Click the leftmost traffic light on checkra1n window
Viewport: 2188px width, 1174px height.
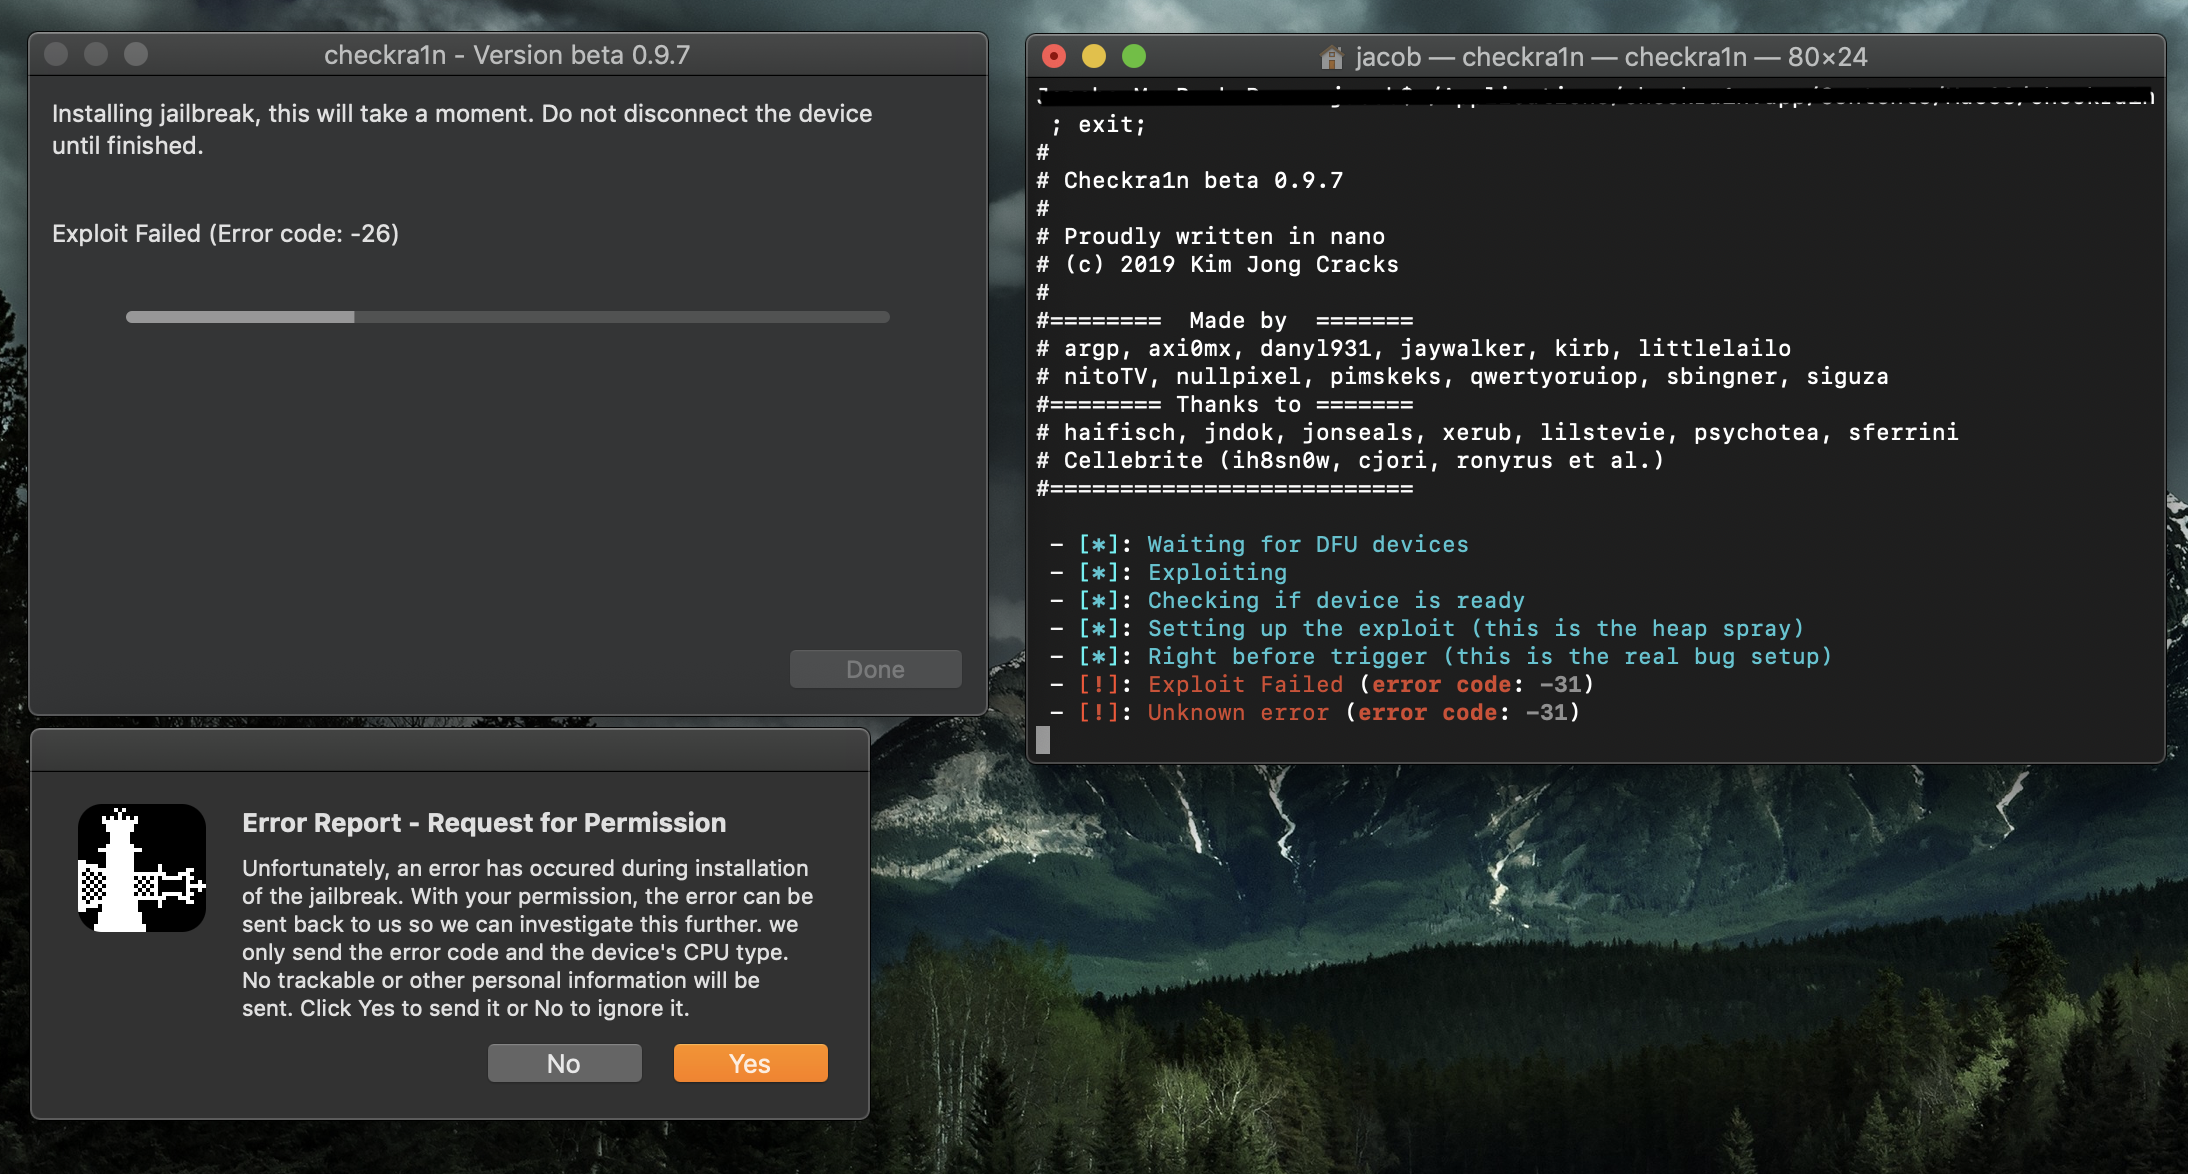click(x=57, y=55)
